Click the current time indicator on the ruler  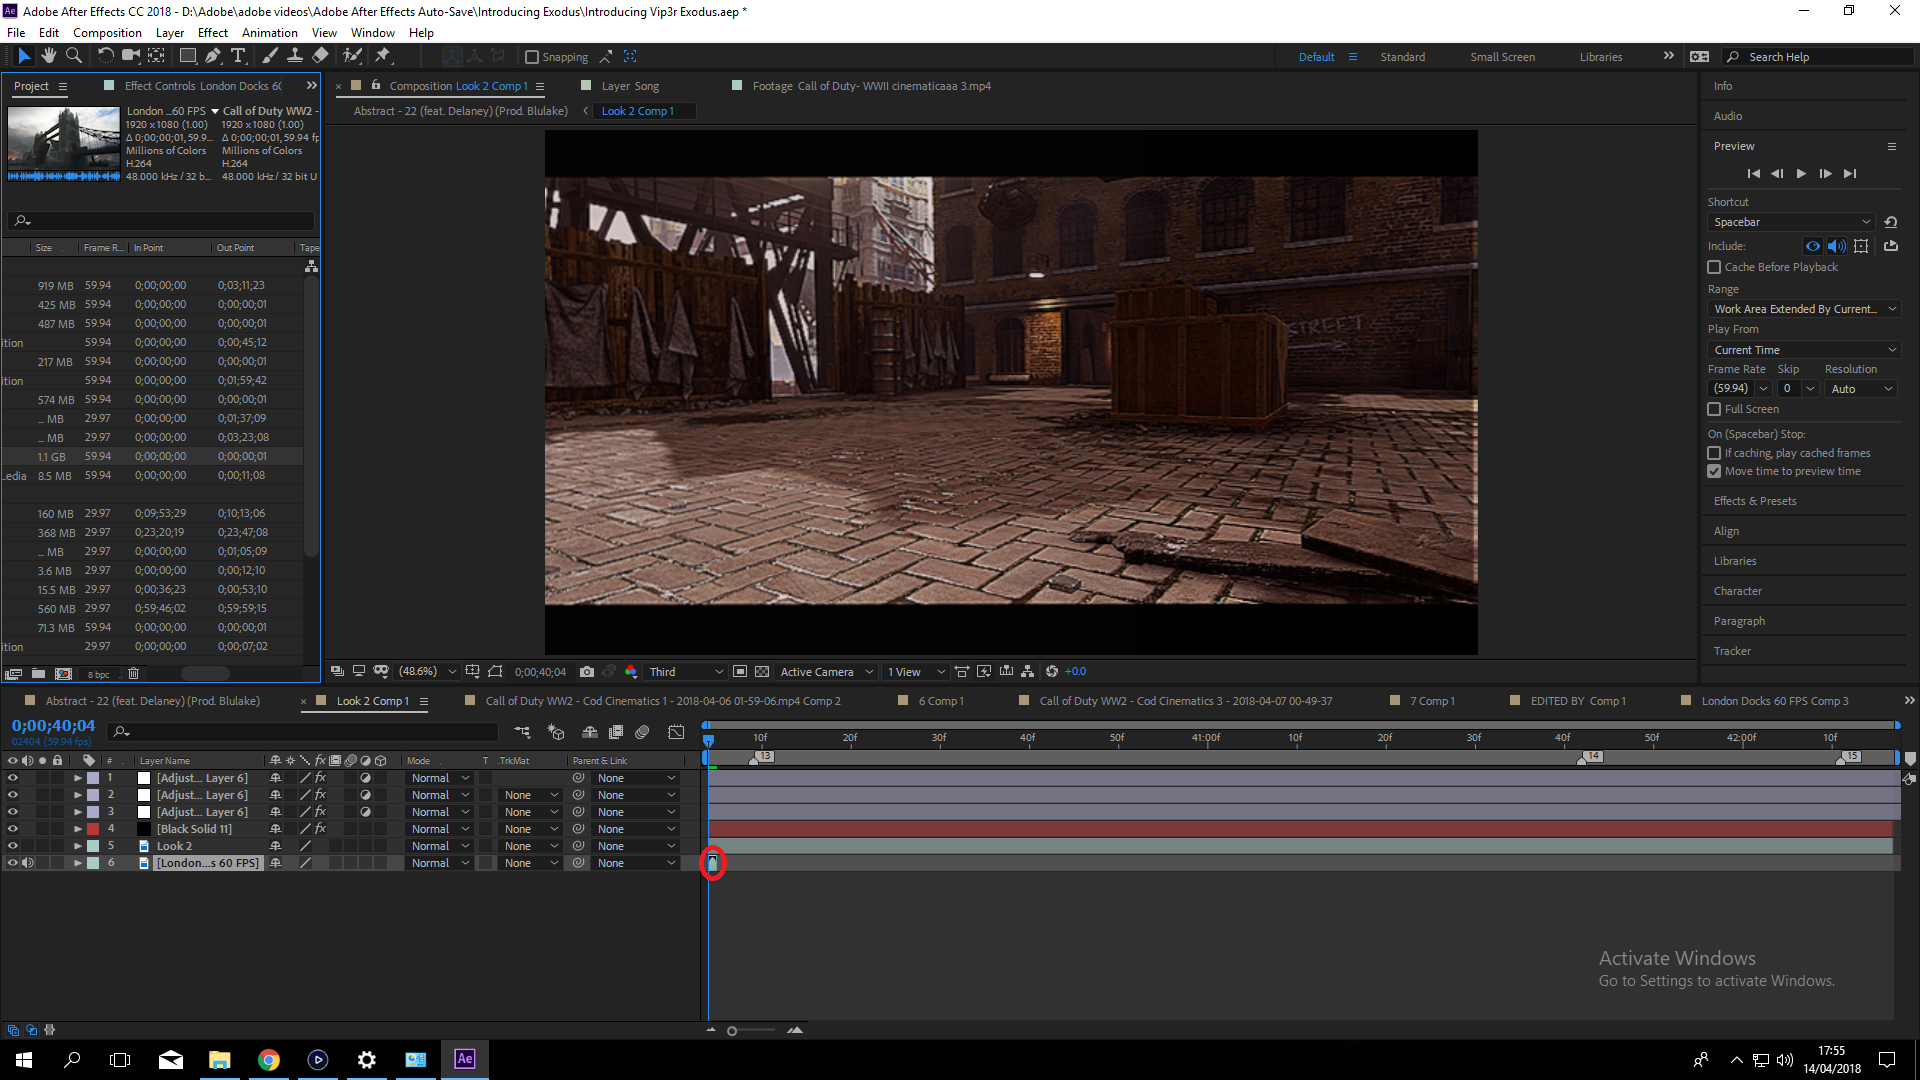tap(708, 740)
